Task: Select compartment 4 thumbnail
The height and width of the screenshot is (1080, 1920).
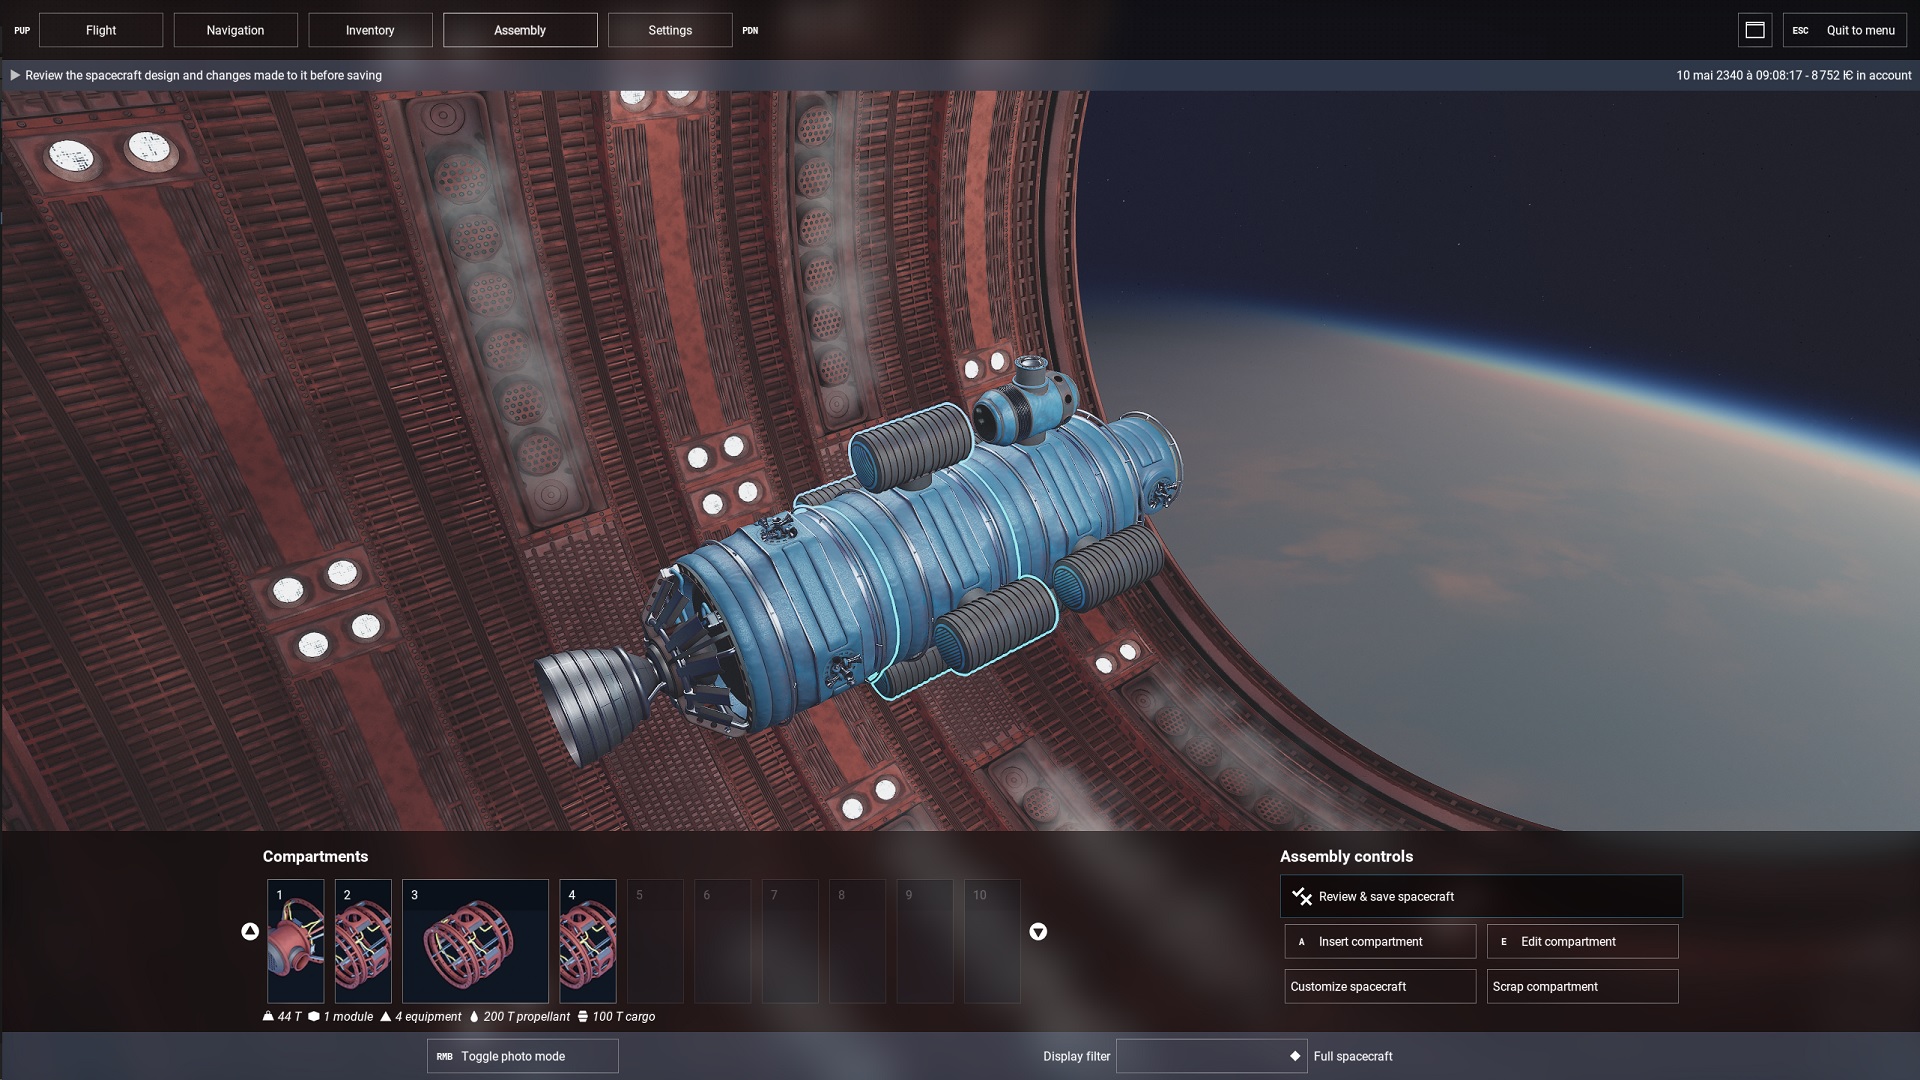Action: 588,941
